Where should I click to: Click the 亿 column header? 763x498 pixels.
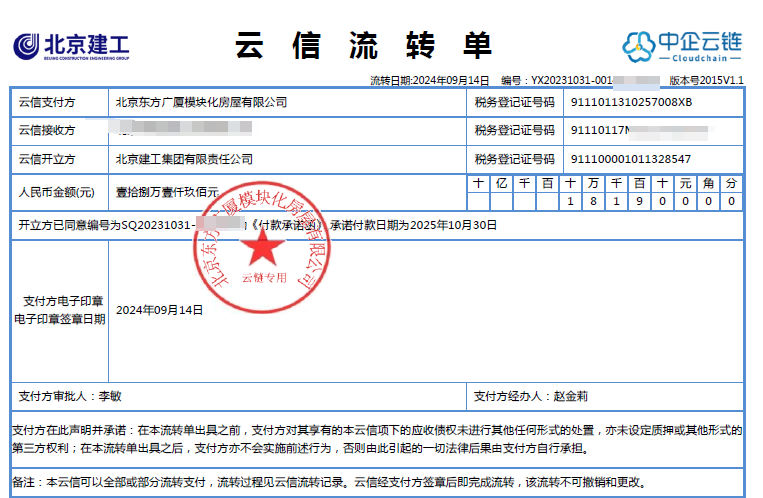(x=501, y=183)
